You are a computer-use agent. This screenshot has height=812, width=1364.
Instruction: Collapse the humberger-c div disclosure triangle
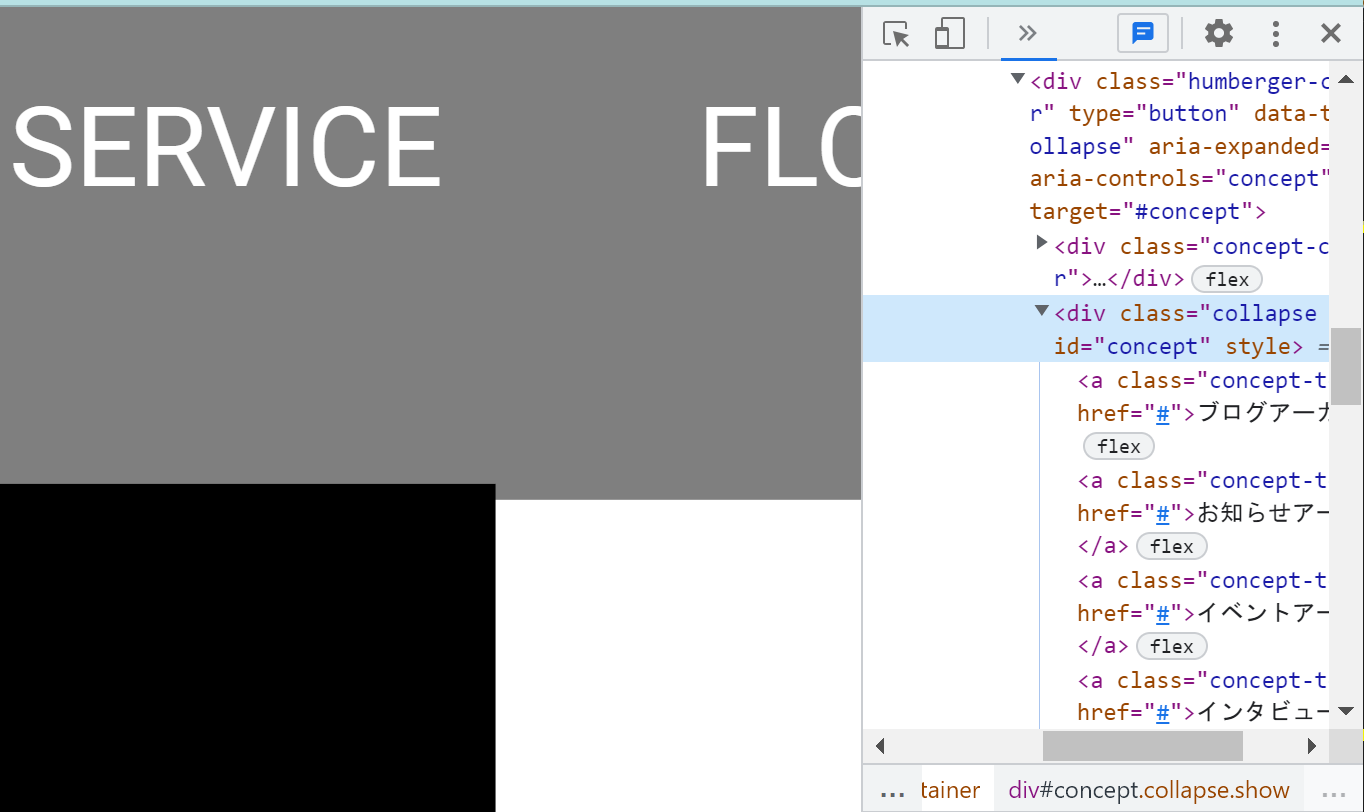[1016, 78]
